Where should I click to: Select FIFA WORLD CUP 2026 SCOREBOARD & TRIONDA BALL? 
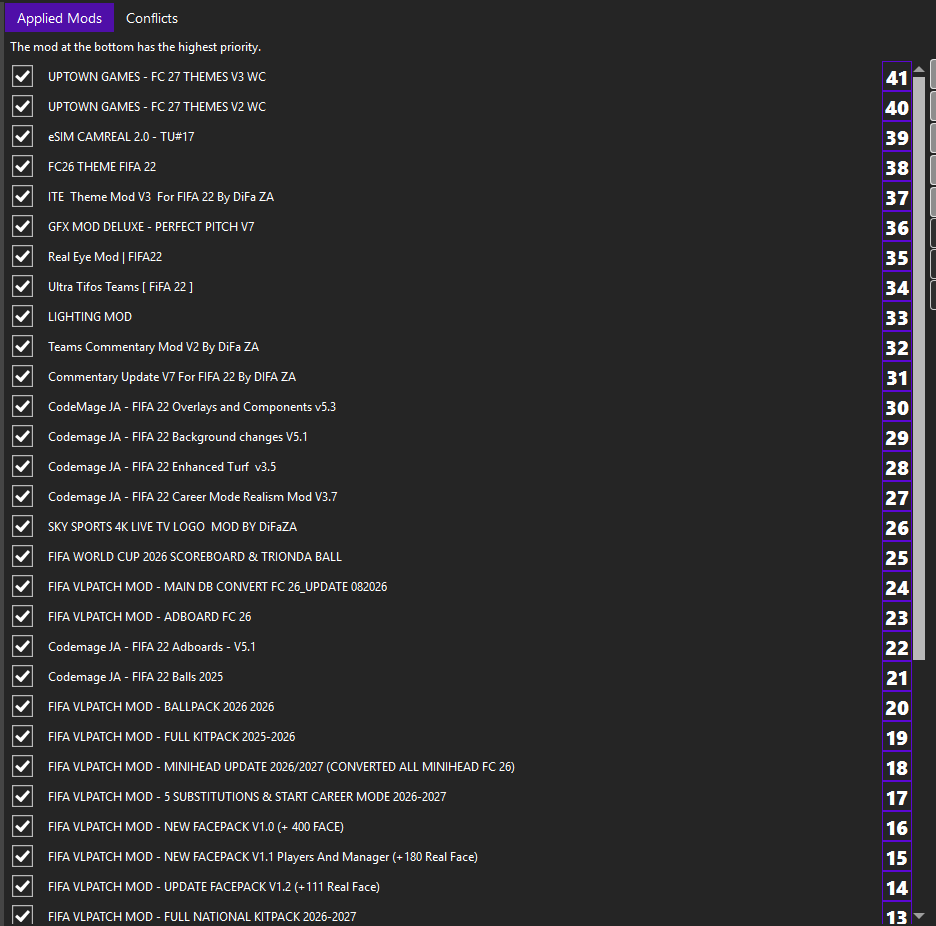(x=195, y=556)
